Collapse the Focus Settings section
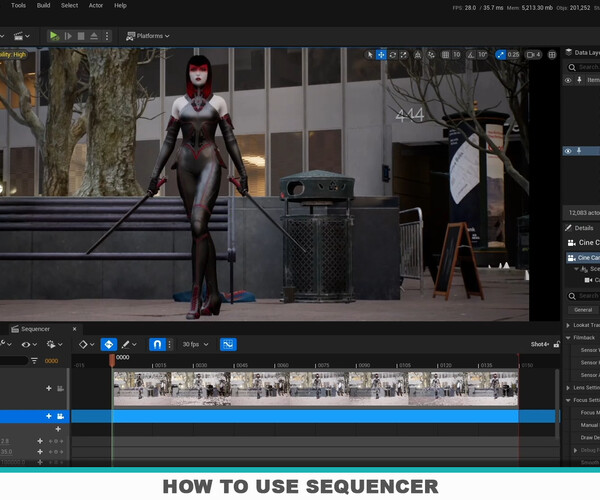Viewport: 600px width, 500px height. (568, 400)
